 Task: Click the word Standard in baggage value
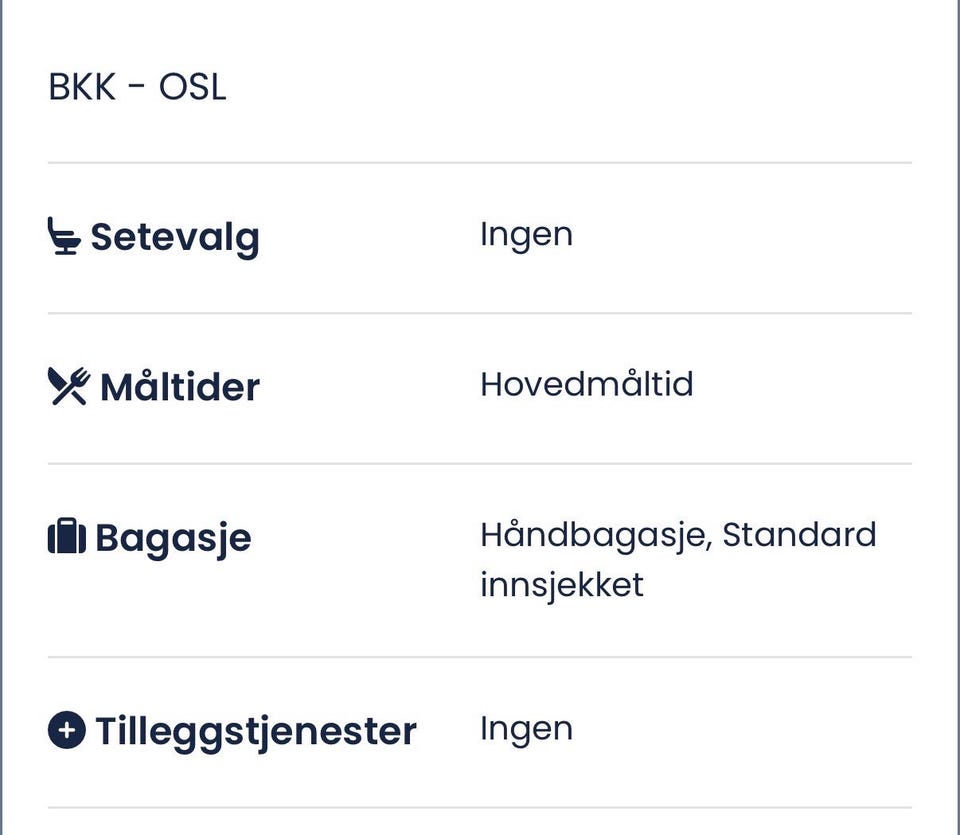799,534
